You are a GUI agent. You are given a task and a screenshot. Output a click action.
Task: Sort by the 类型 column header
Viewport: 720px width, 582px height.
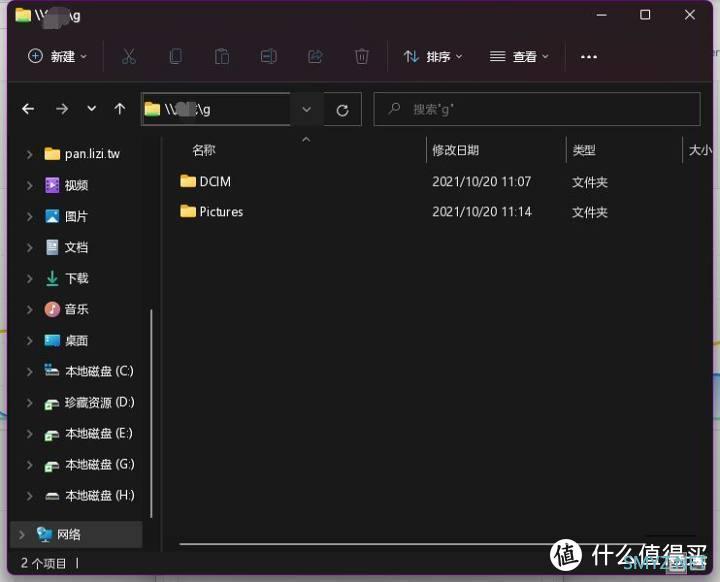click(584, 150)
